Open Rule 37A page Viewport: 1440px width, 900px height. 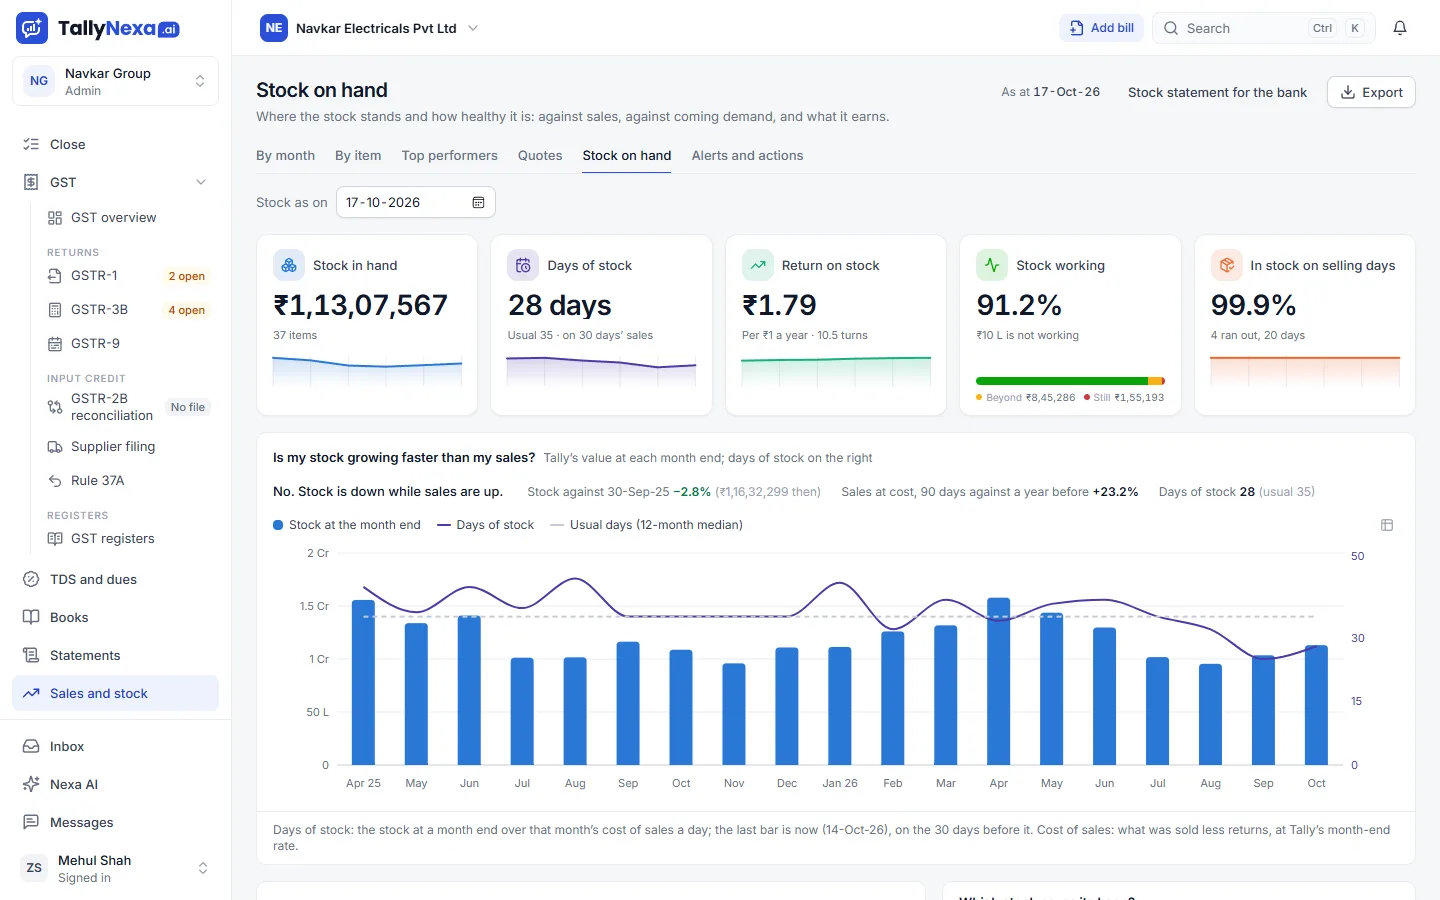127,480
